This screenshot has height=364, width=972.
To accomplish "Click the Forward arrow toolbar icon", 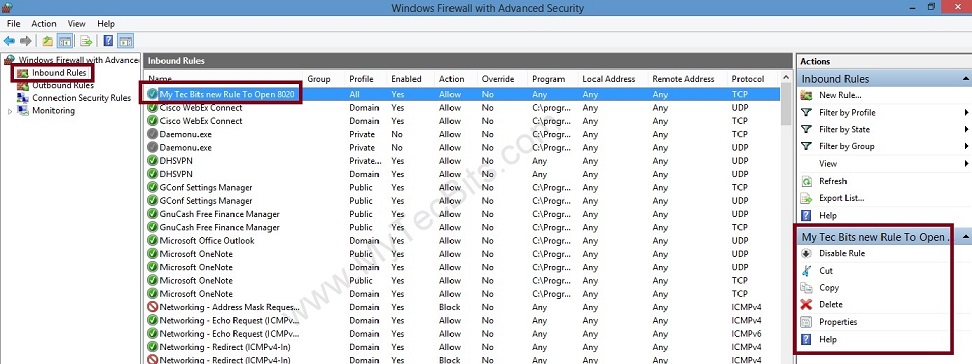I will [x=25, y=41].
